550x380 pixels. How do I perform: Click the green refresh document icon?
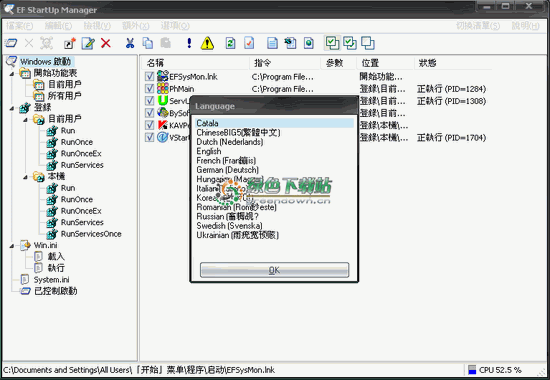230,43
